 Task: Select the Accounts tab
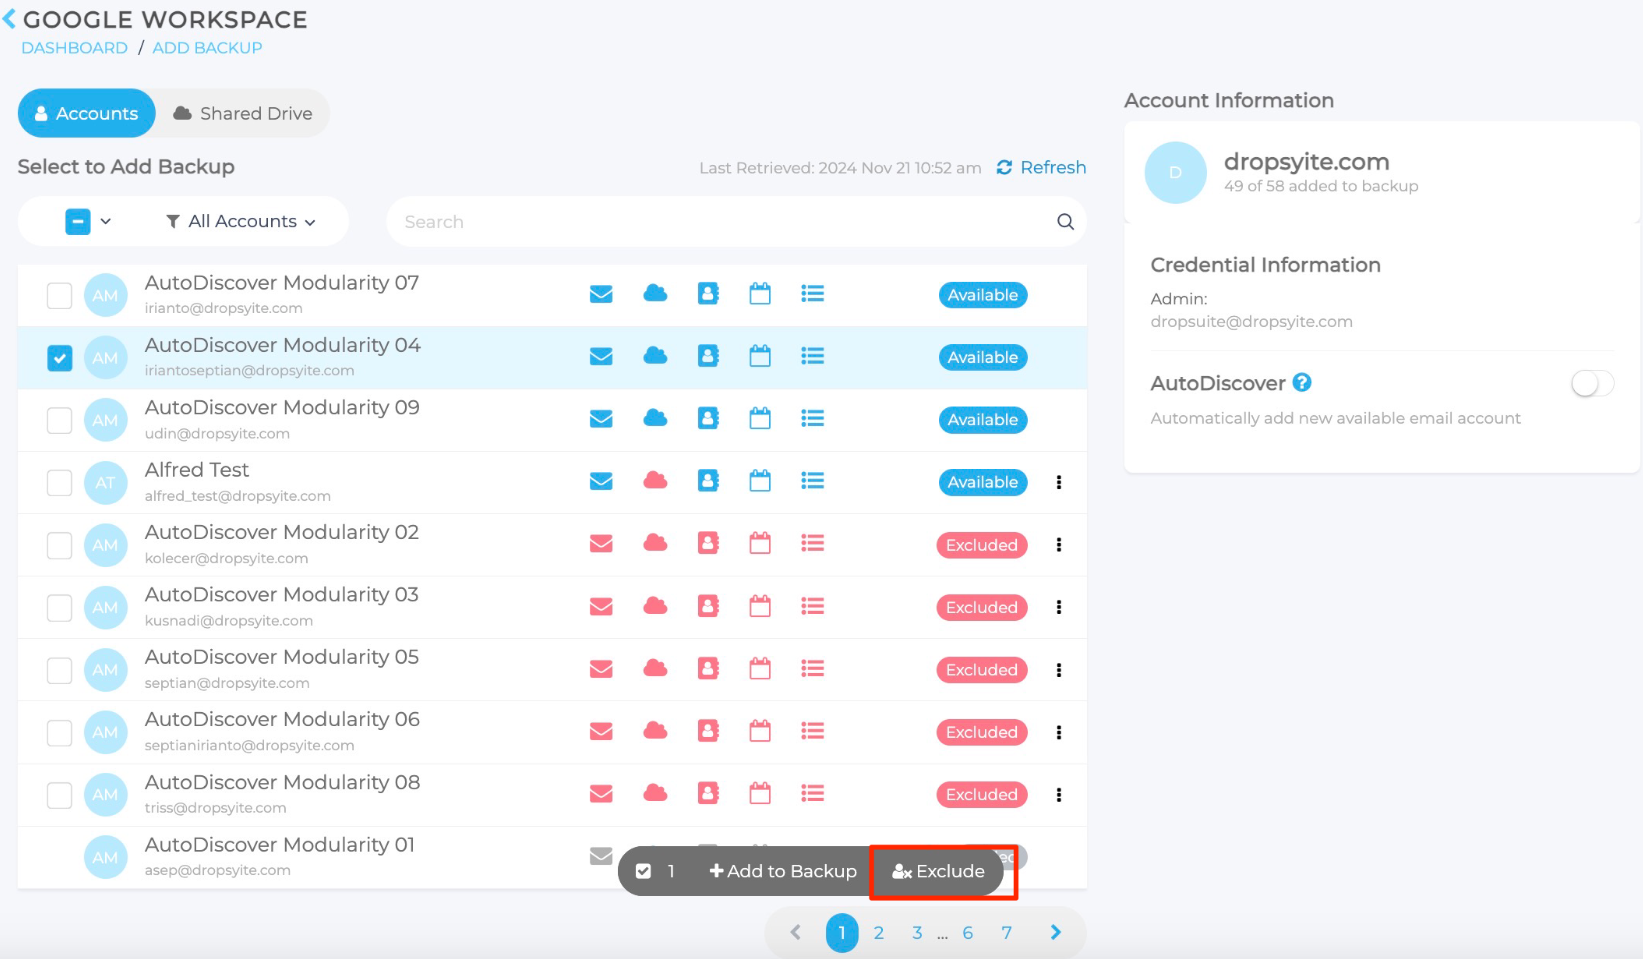pyautogui.click(x=87, y=114)
